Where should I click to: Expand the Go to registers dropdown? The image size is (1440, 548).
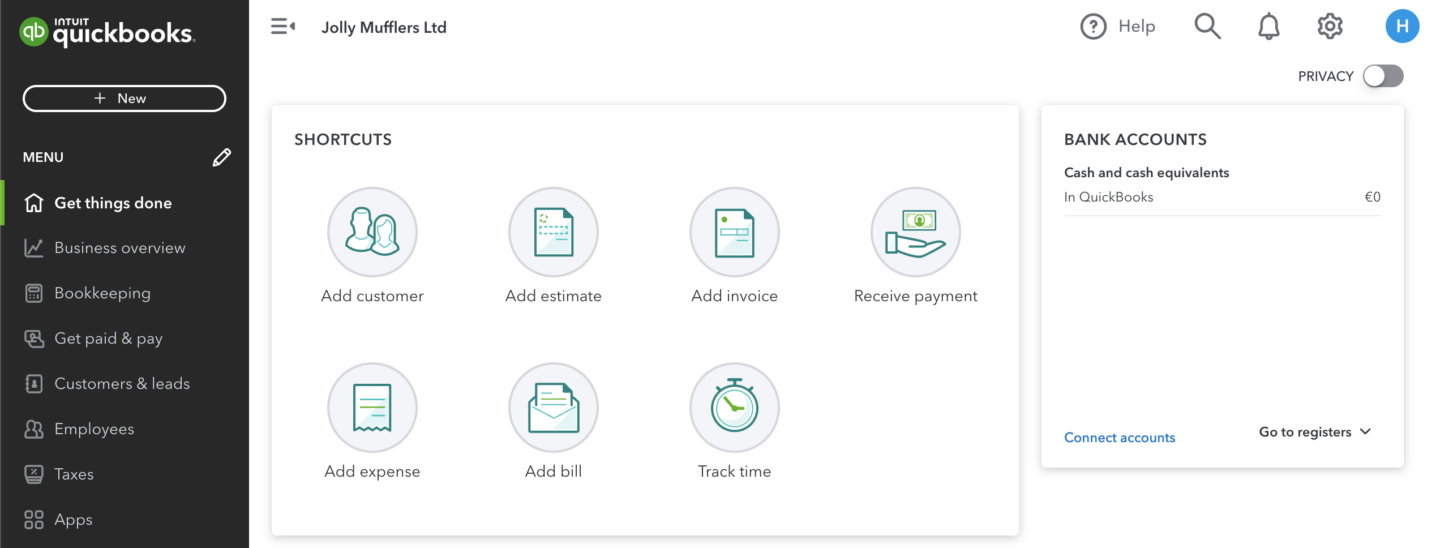pyautogui.click(x=1315, y=432)
